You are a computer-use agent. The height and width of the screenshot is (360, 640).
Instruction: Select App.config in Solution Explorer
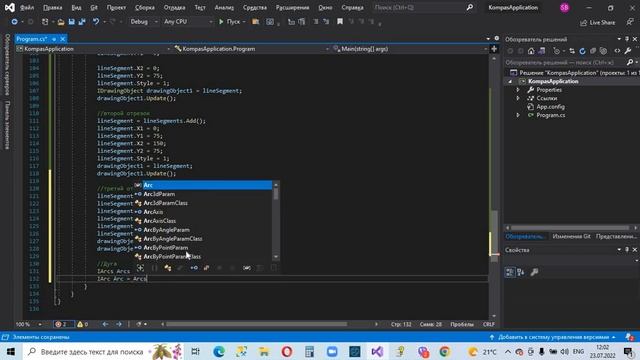click(x=550, y=107)
